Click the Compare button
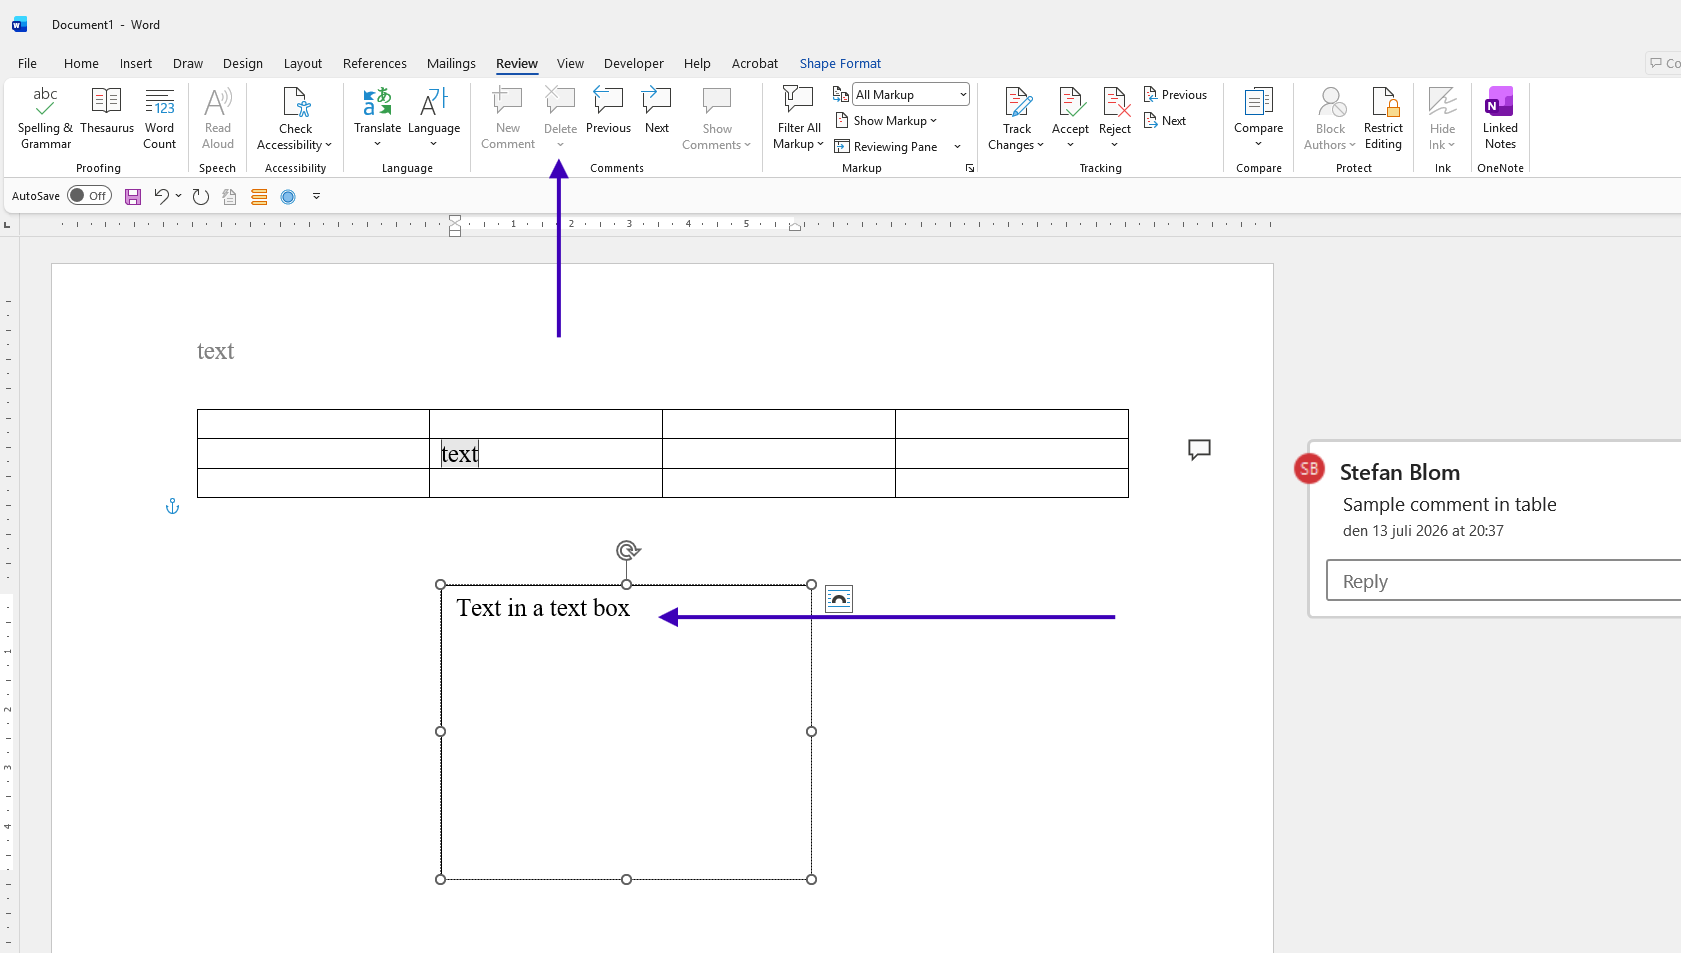Screen dimensions: 1681x953 point(1258,118)
